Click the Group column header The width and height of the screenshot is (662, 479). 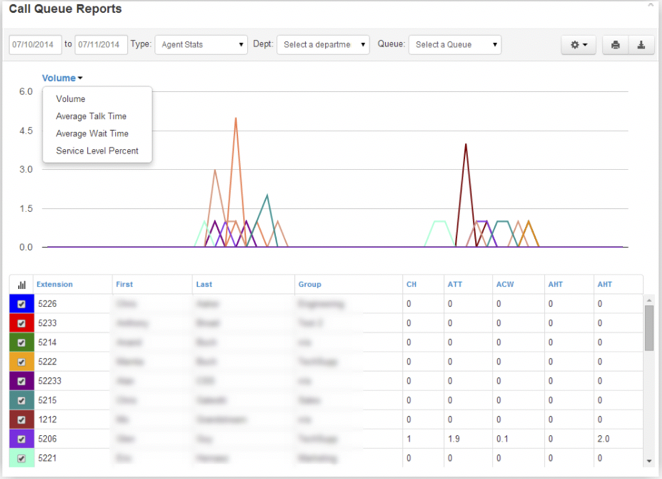click(x=310, y=284)
